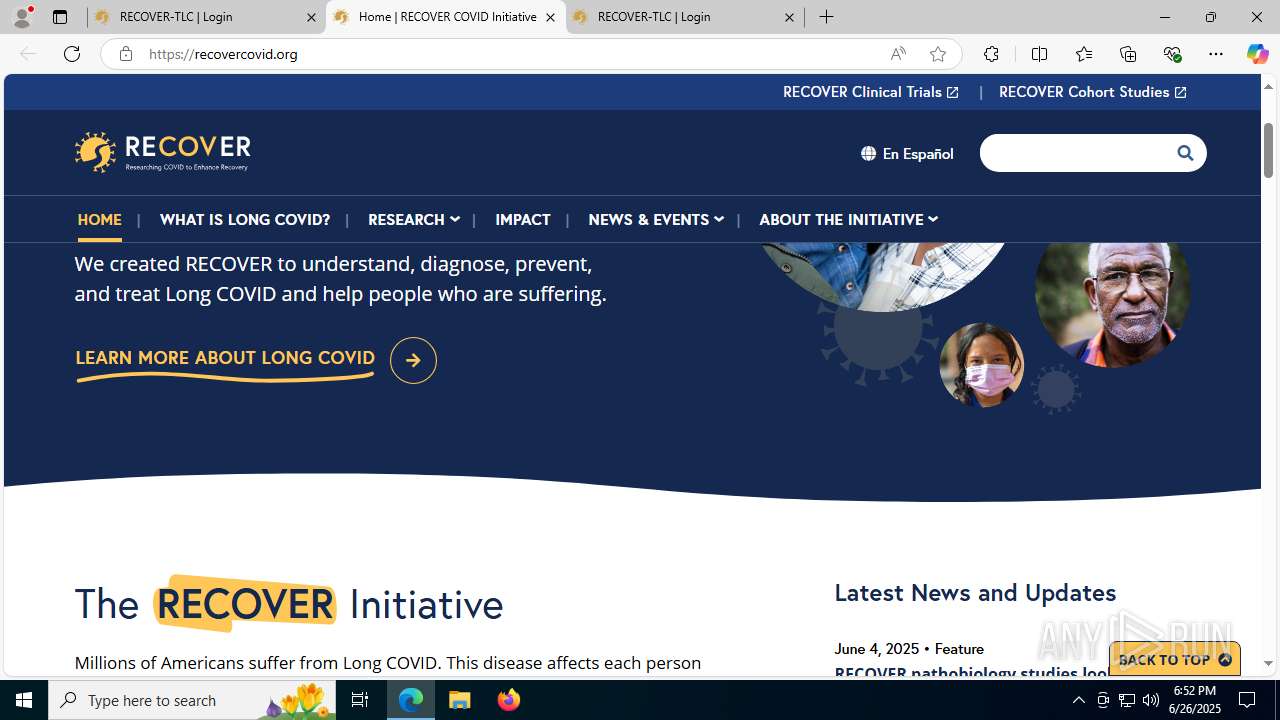
Task: Open the Favorites list
Action: click(x=1084, y=54)
